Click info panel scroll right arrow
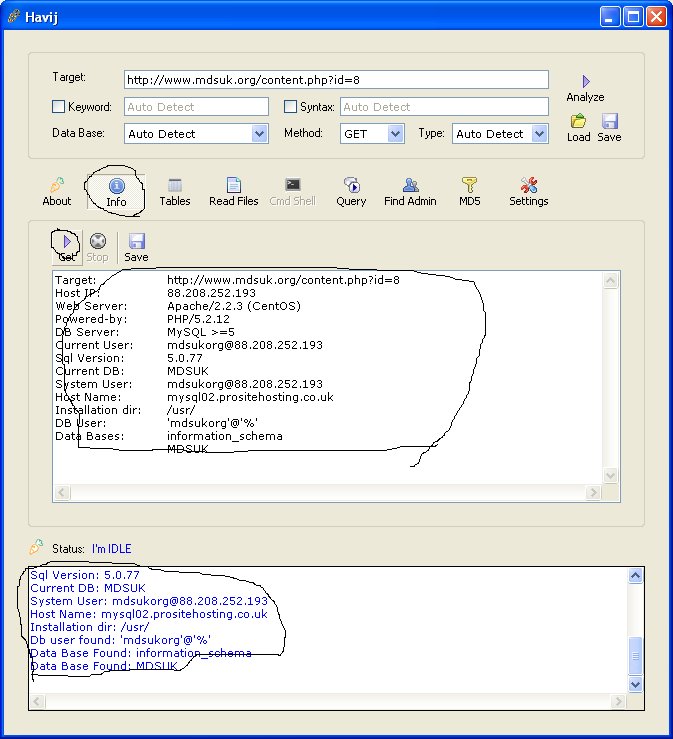This screenshot has width=673, height=739. point(594,493)
